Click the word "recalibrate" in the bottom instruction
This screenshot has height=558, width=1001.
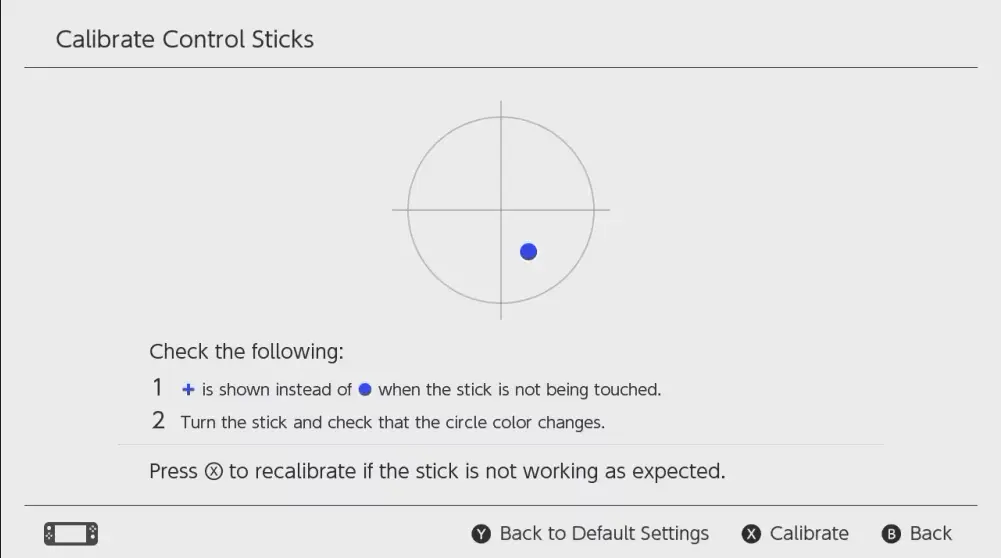tap(297, 471)
